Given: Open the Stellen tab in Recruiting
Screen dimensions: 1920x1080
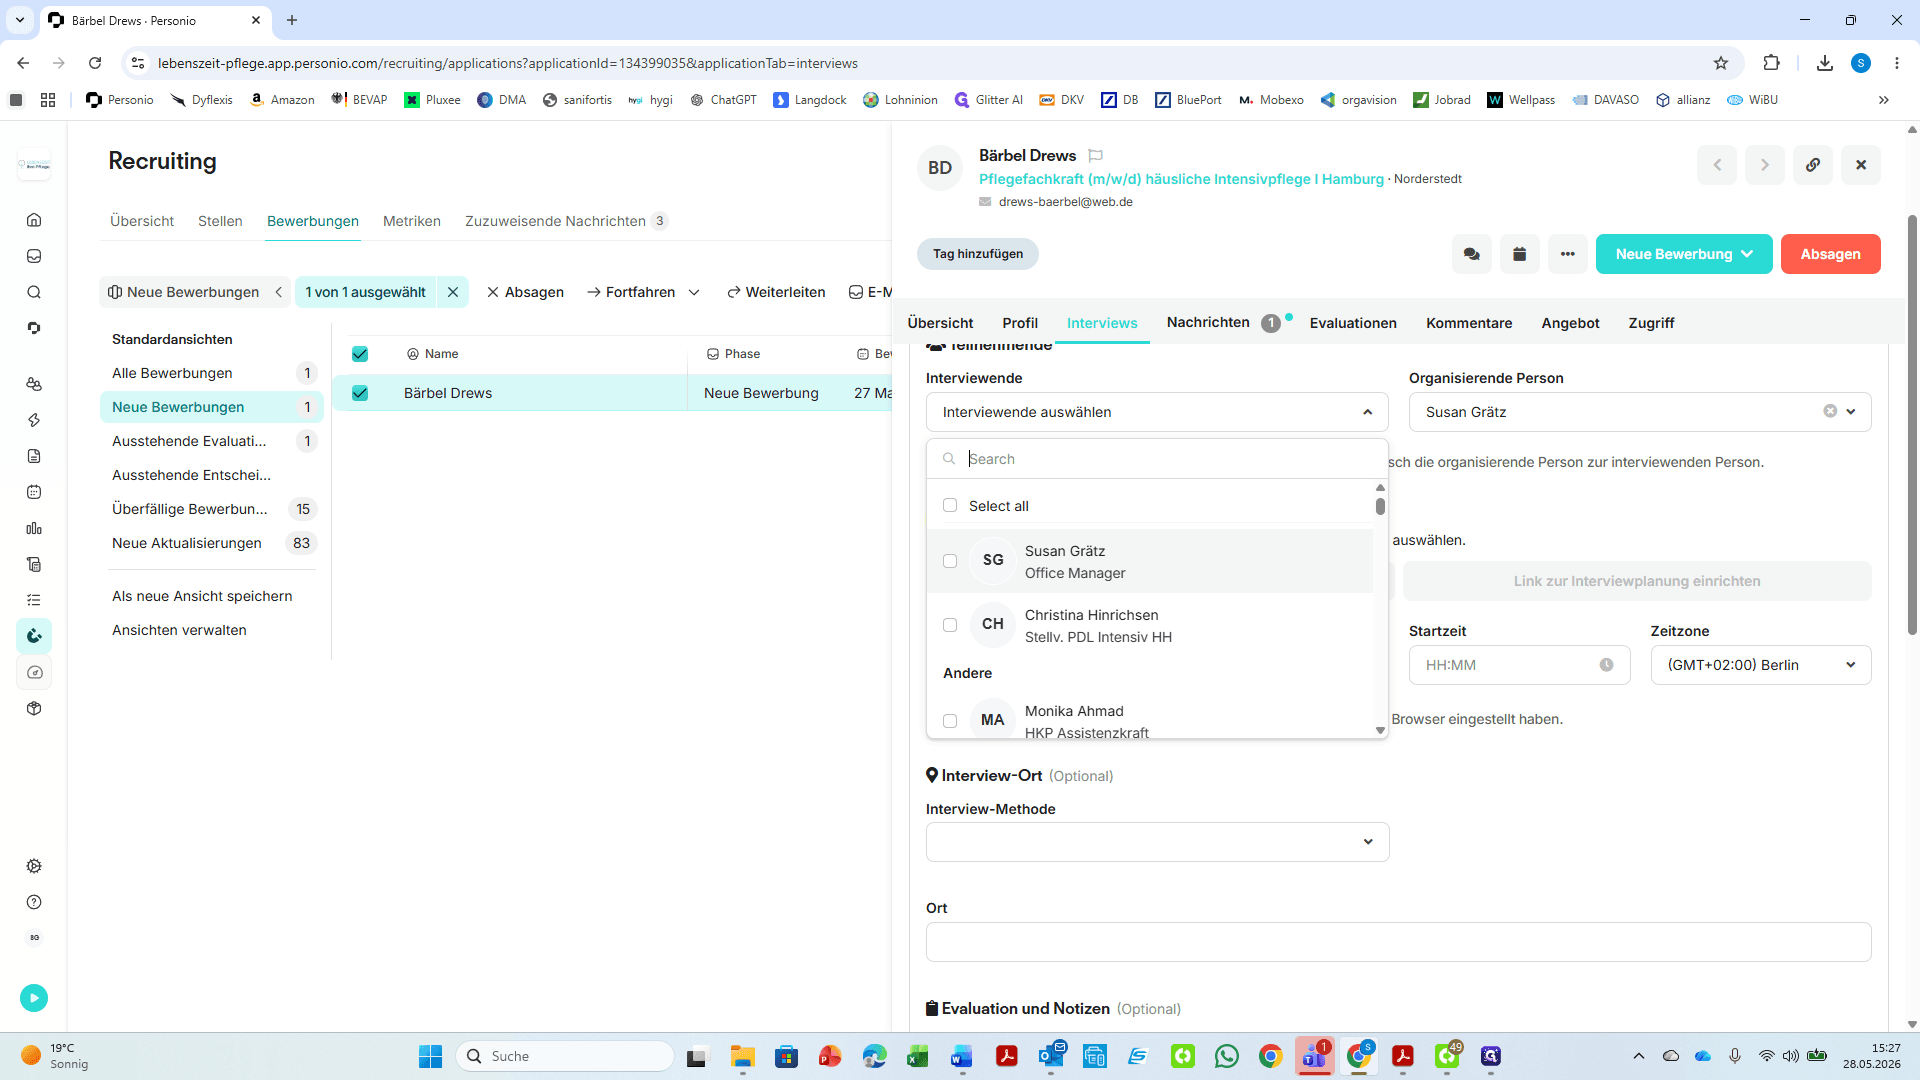Looking at the screenshot, I should pos(220,221).
